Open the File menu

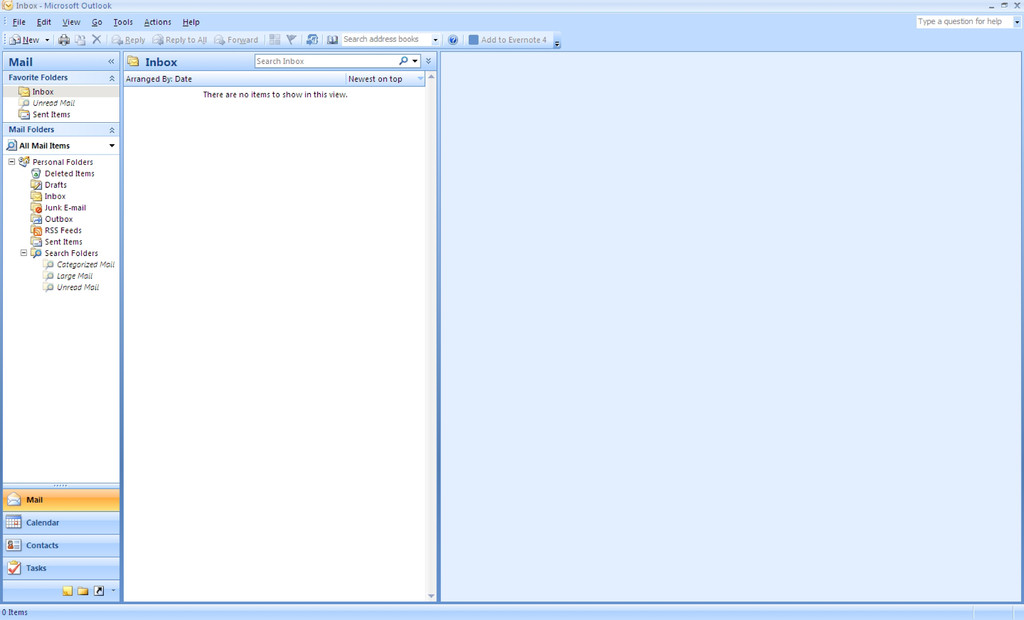coord(19,22)
